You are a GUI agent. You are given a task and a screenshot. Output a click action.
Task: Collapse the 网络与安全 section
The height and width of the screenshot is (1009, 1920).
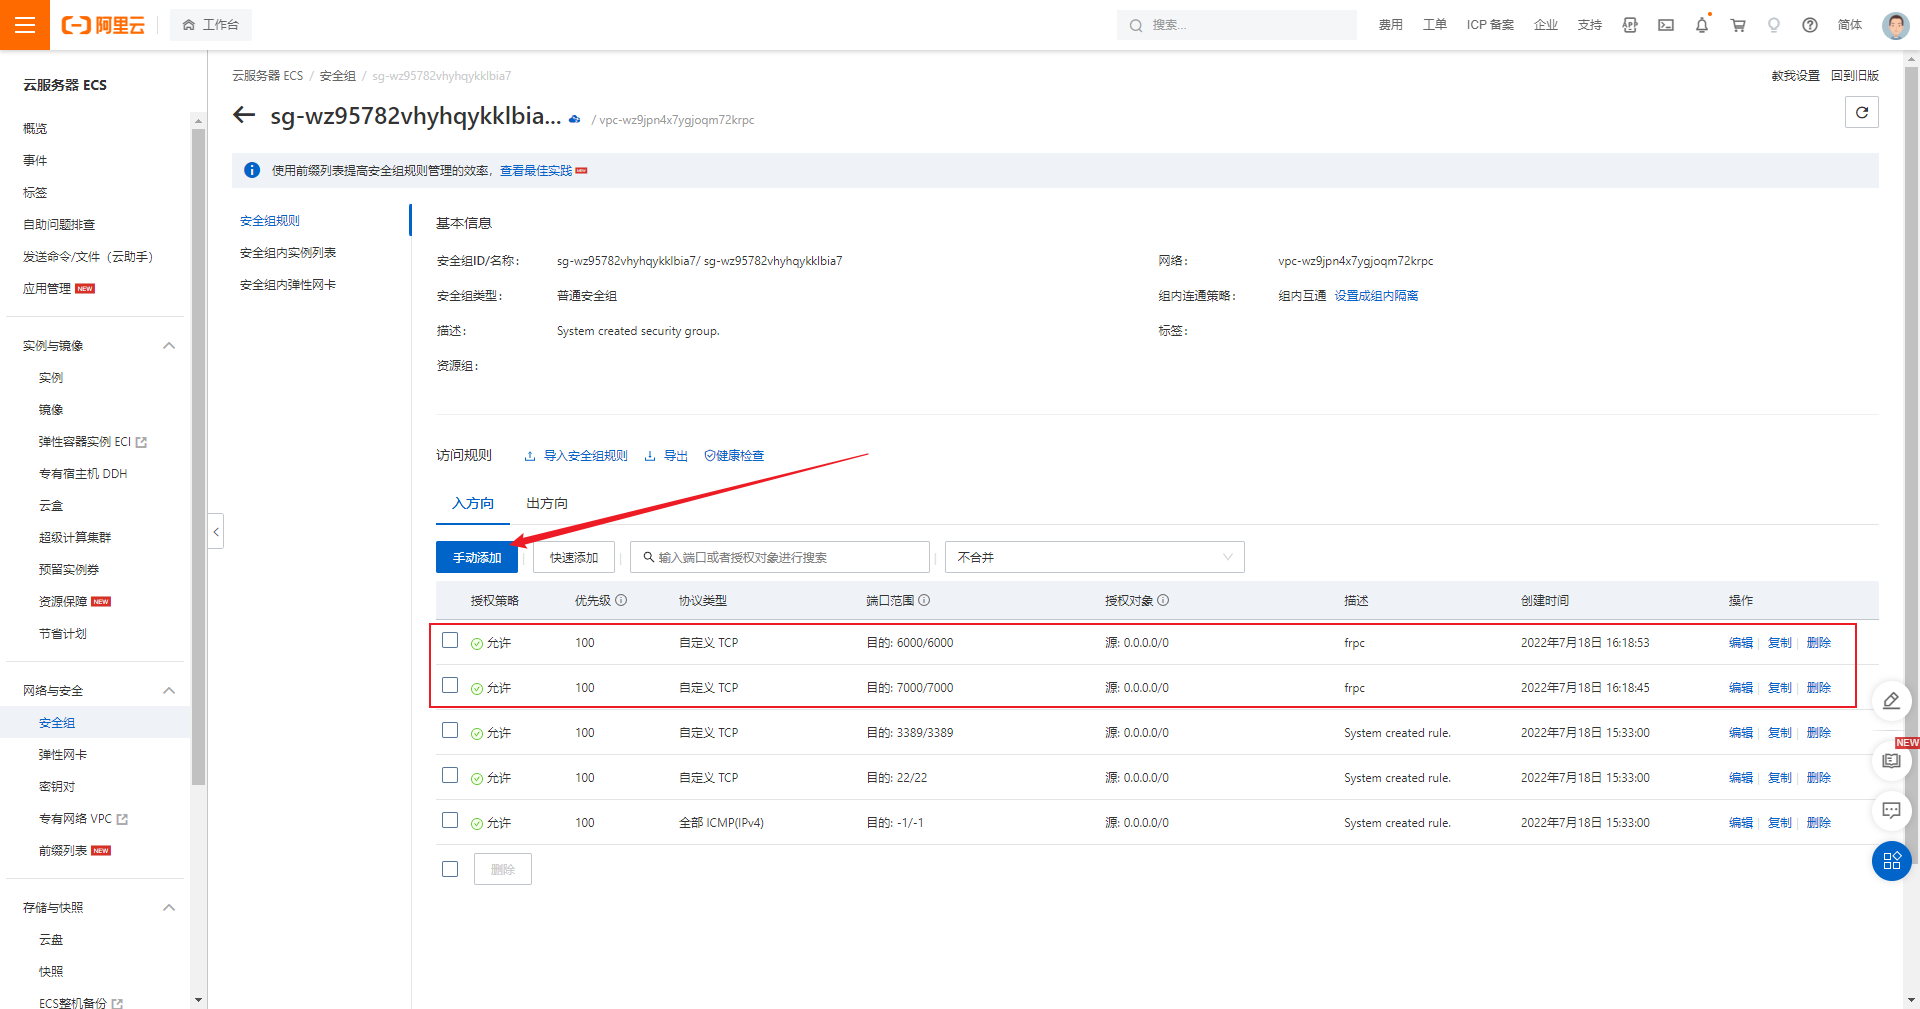point(169,691)
